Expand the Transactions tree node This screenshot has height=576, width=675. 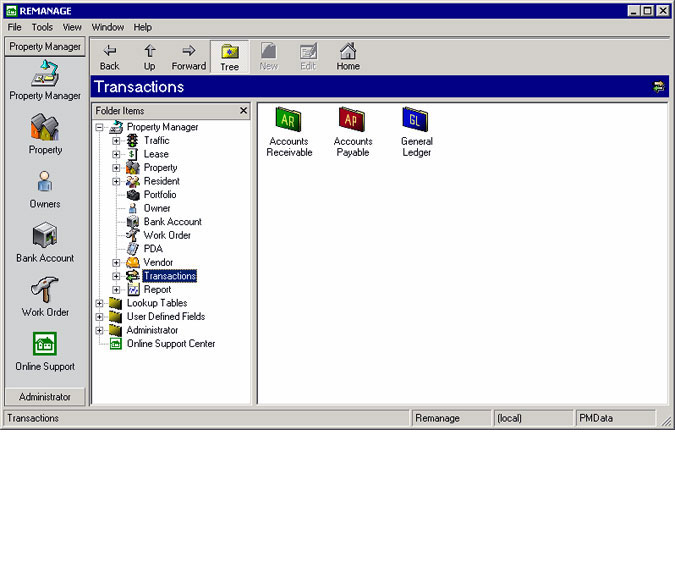point(116,276)
